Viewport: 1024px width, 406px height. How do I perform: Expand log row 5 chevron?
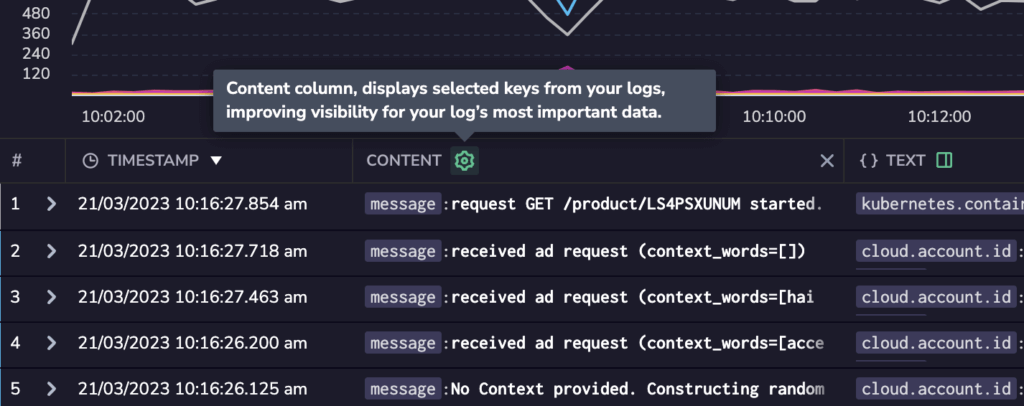[x=52, y=389]
